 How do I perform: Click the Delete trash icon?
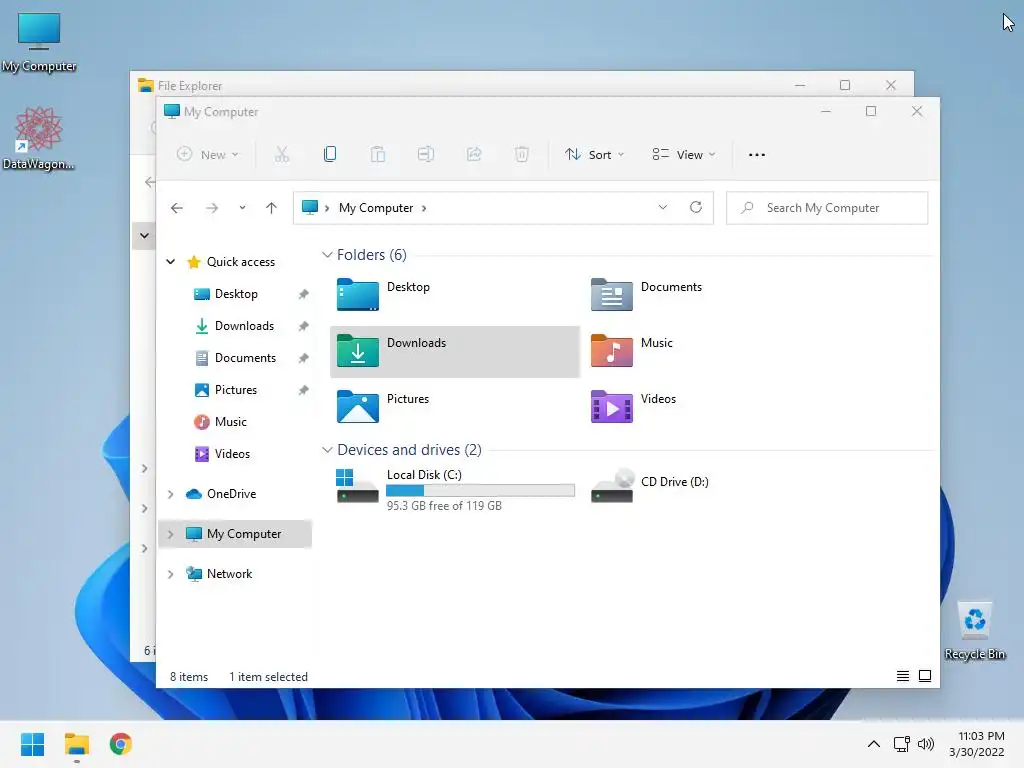(522, 154)
